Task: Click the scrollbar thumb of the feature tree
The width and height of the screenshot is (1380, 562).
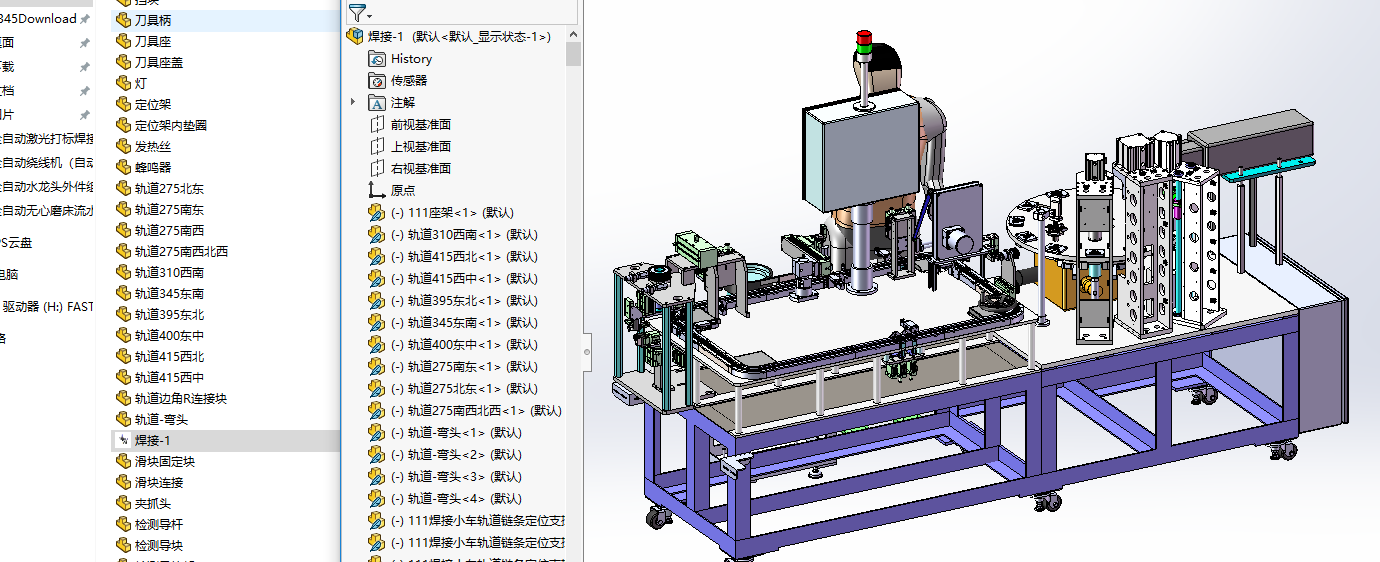Action: [573, 53]
